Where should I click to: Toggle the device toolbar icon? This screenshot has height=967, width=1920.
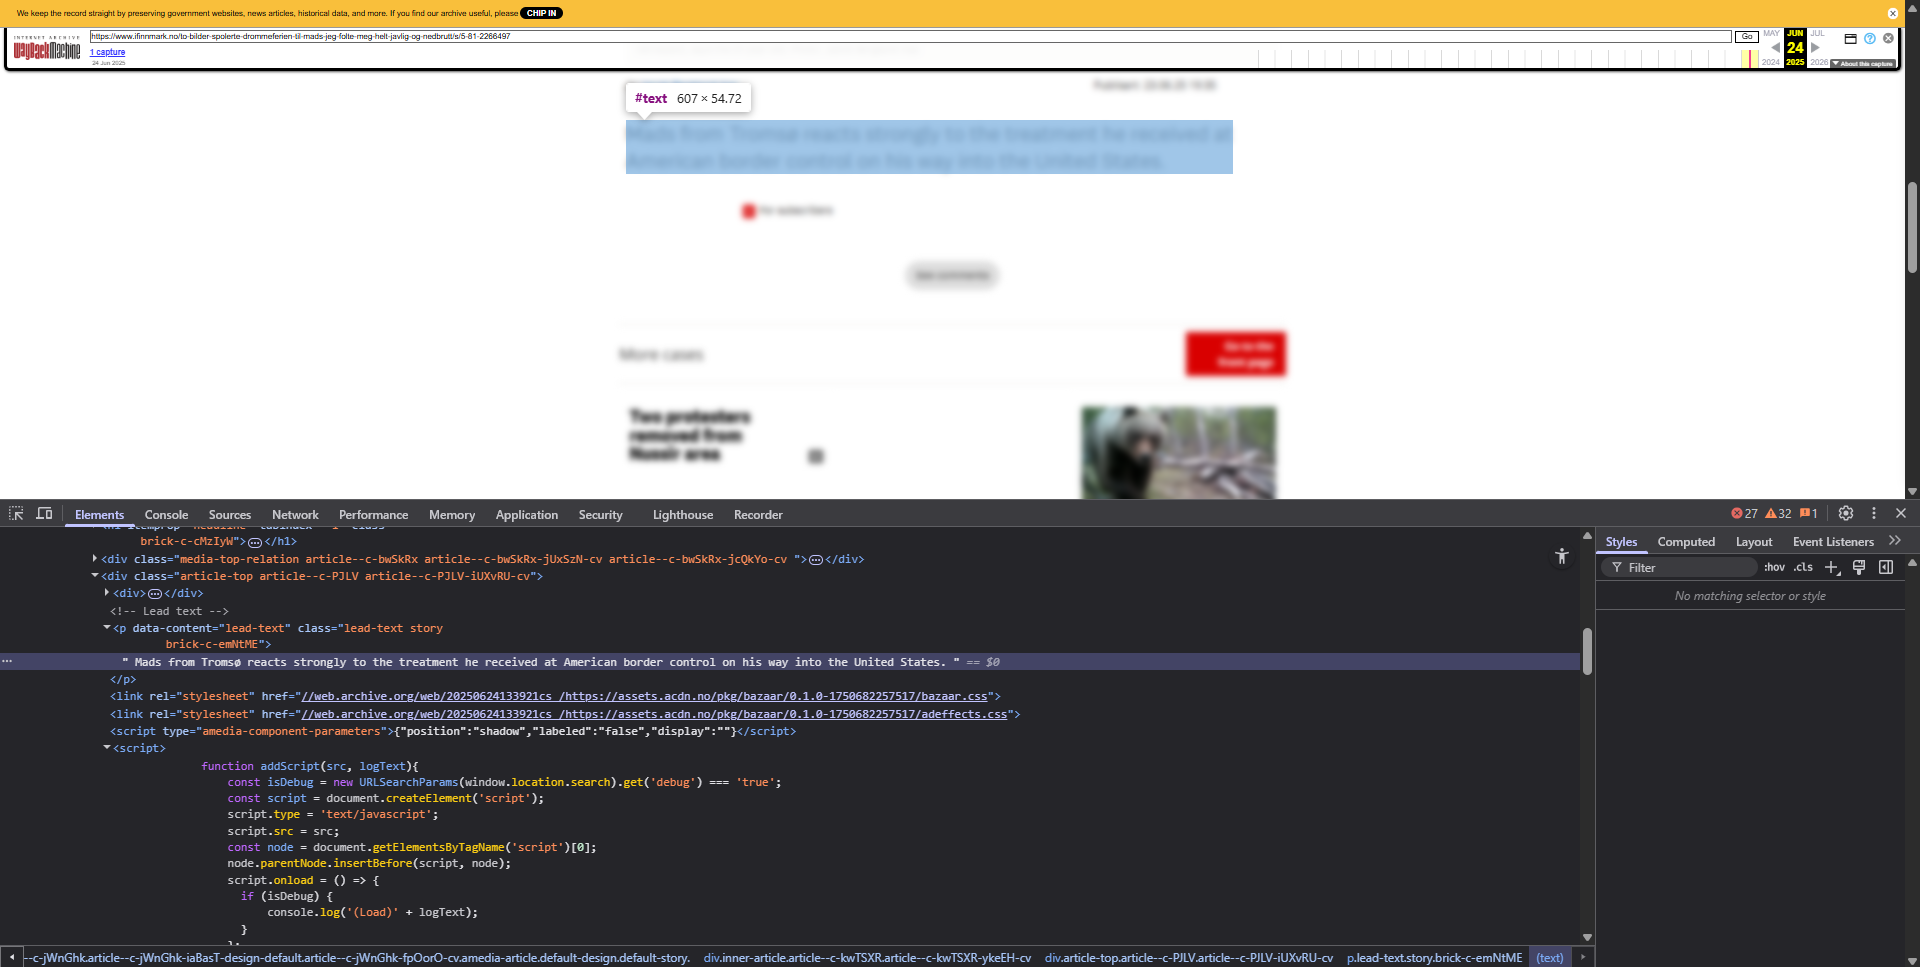(x=44, y=513)
